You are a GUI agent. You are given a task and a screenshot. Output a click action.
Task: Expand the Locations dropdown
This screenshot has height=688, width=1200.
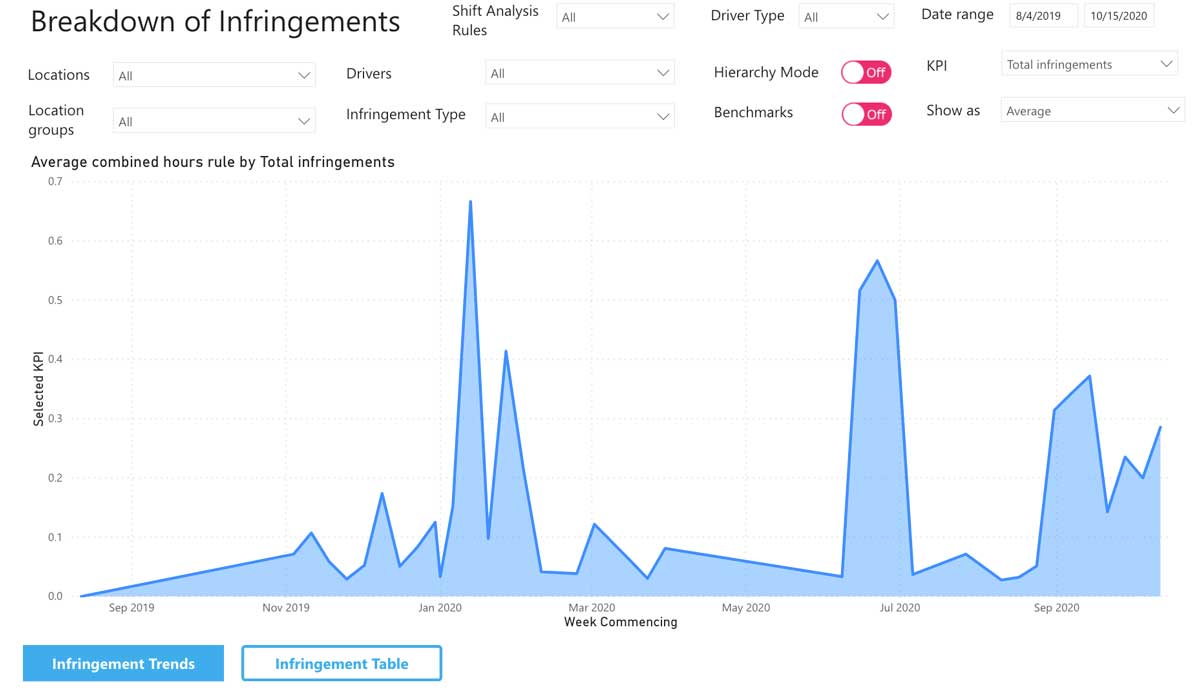point(214,75)
